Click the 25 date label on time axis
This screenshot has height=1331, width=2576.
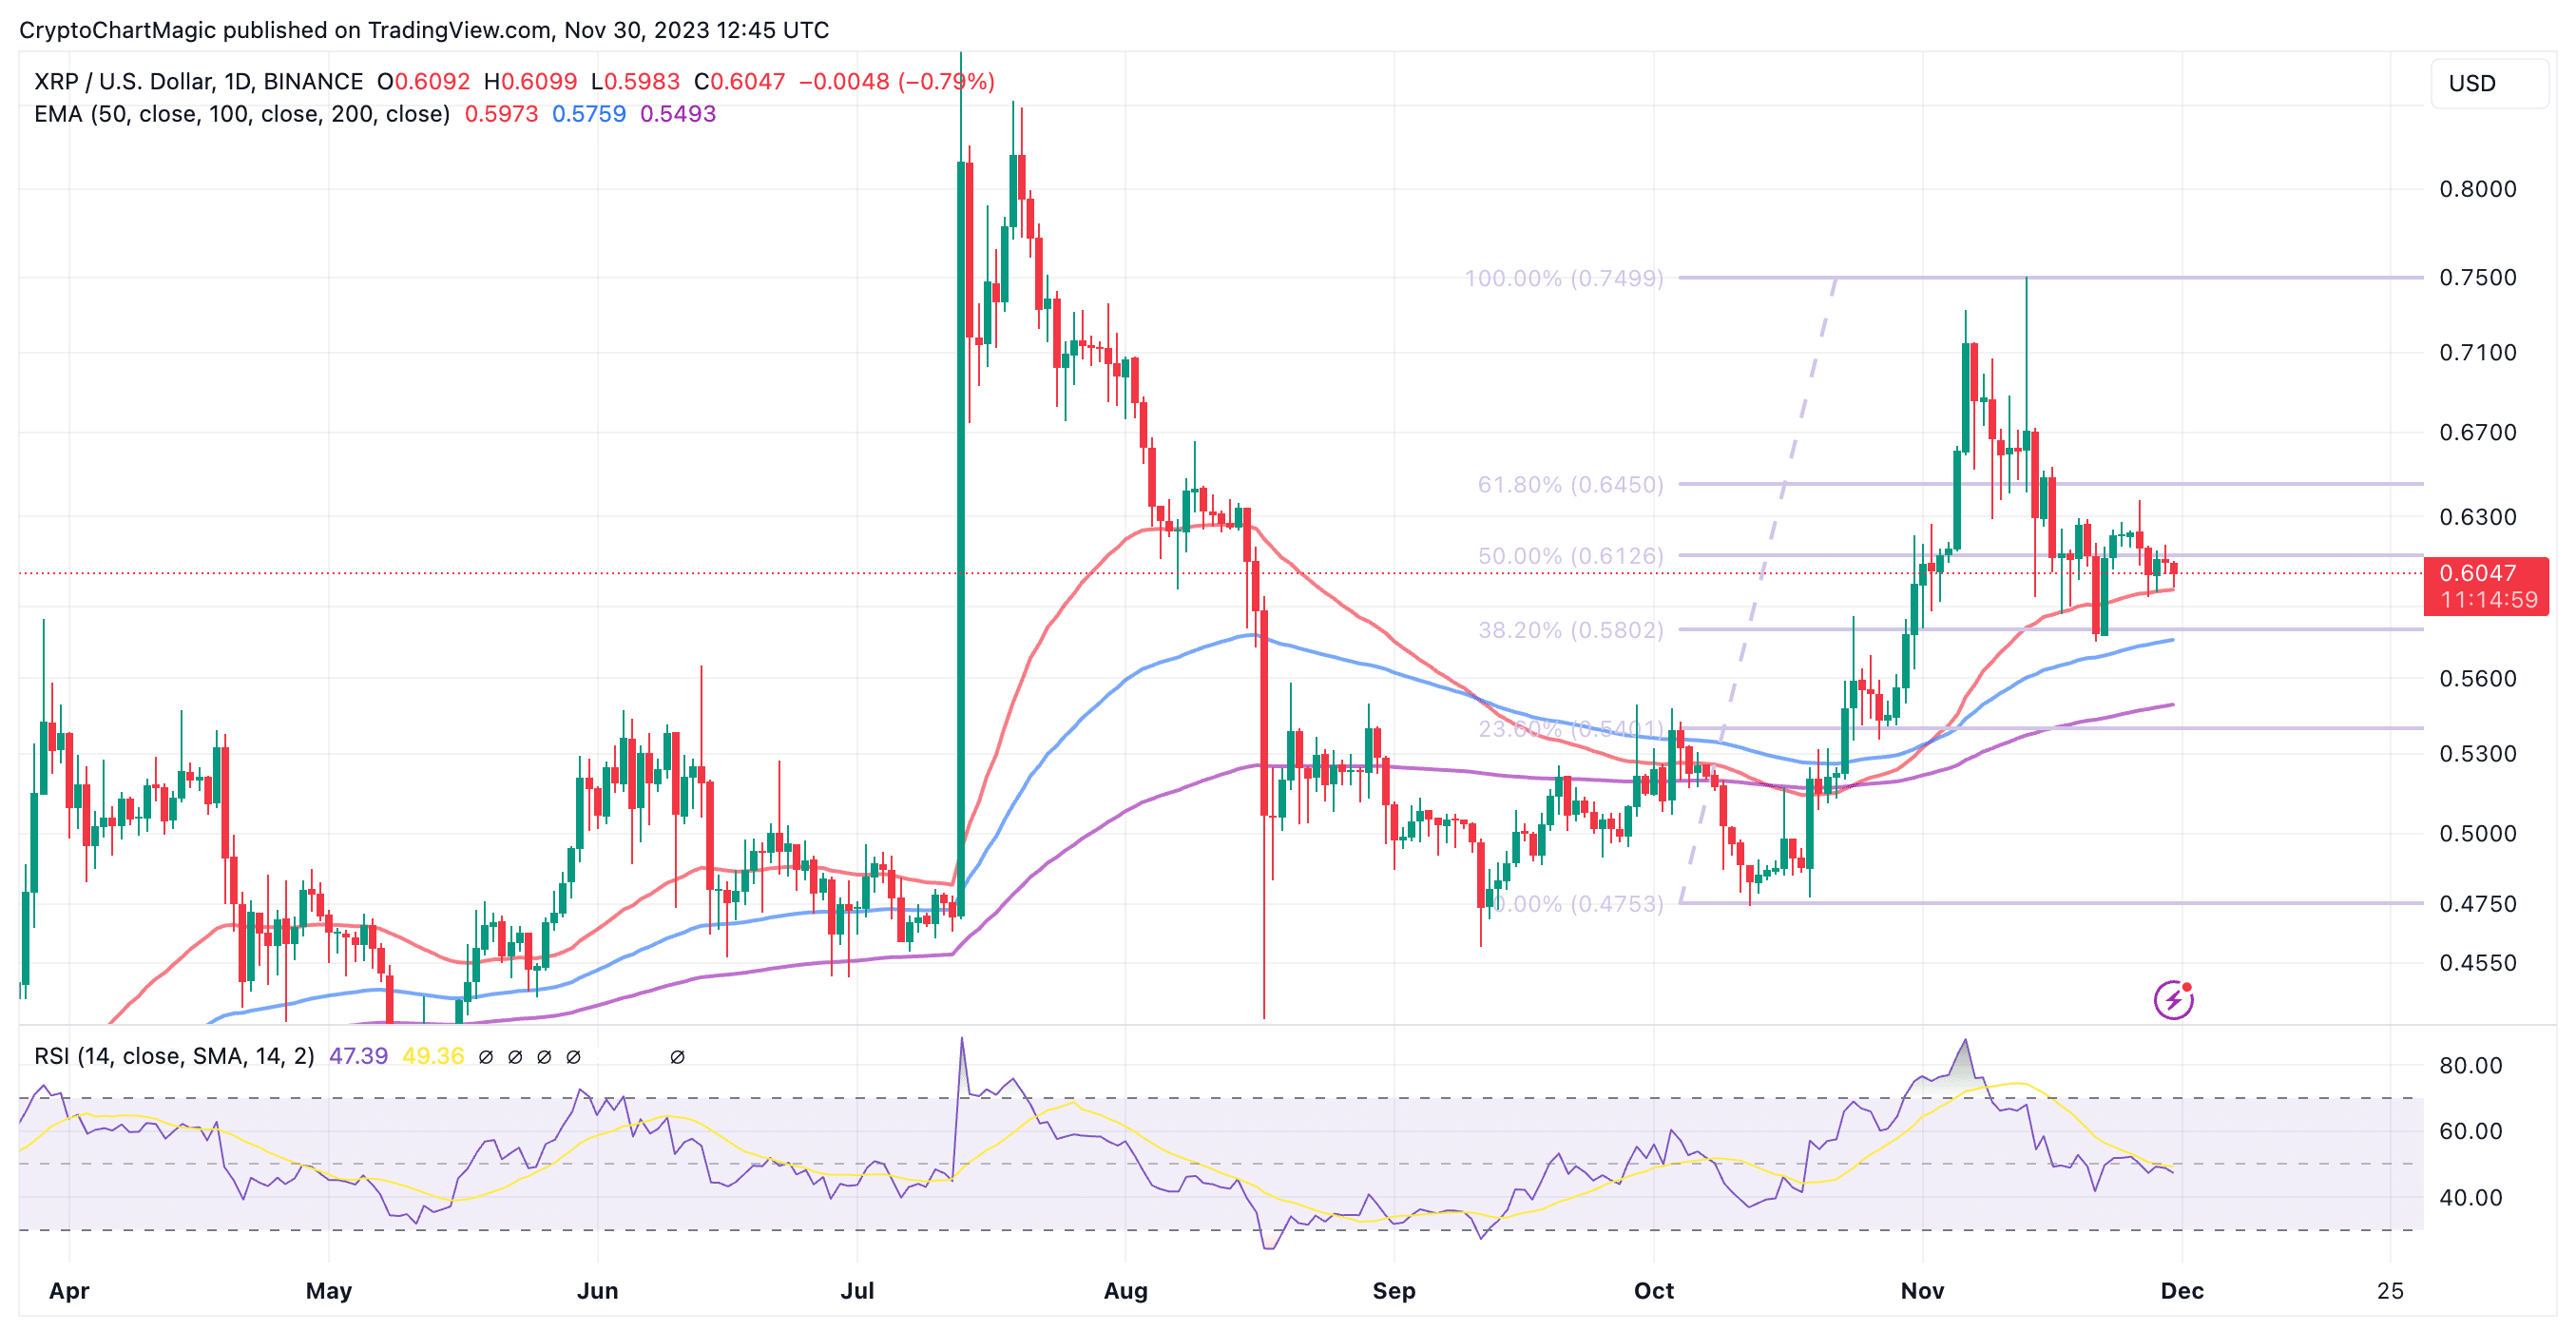2390,1290
